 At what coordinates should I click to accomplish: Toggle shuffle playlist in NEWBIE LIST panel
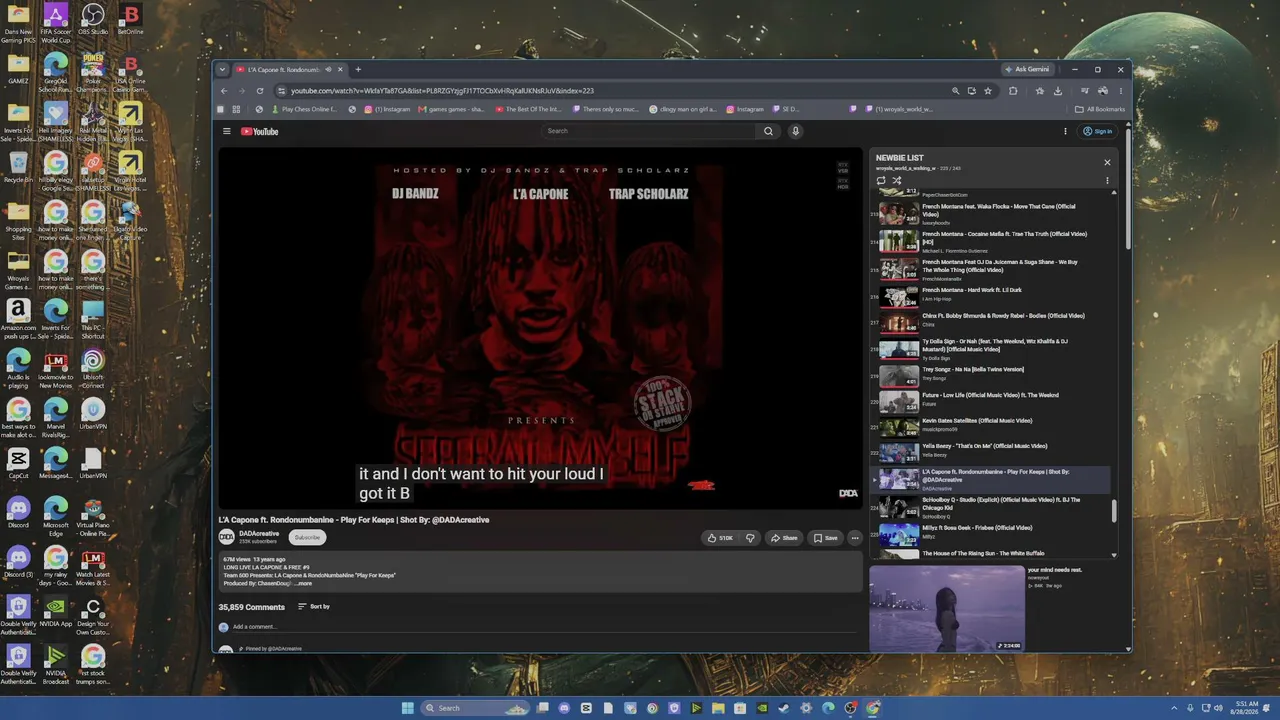click(x=896, y=181)
